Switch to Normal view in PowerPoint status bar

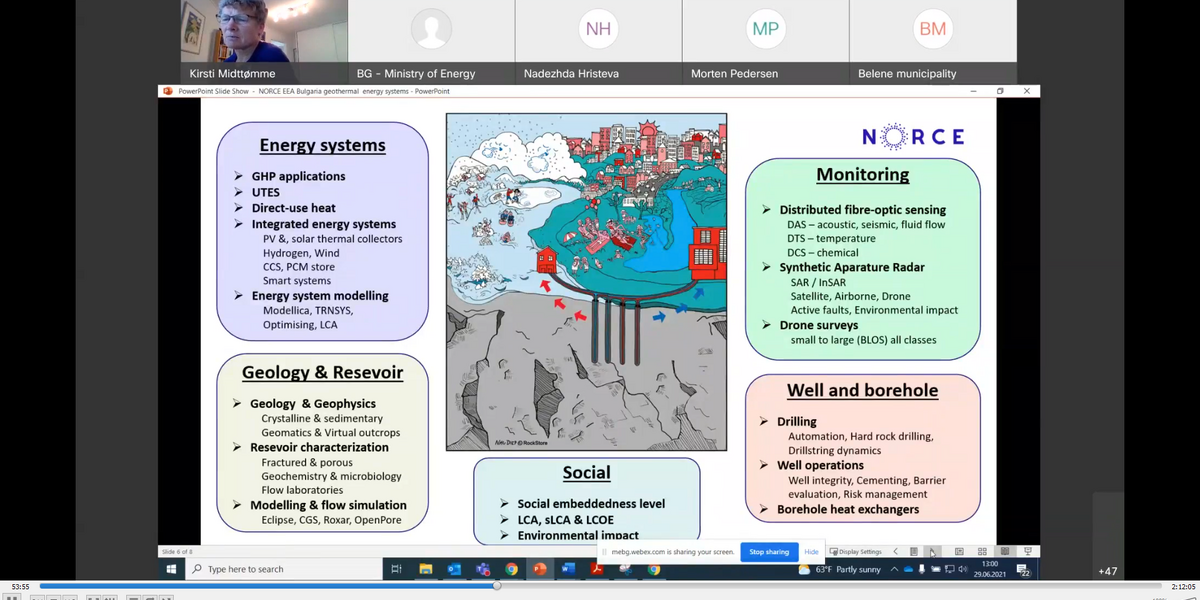click(959, 551)
